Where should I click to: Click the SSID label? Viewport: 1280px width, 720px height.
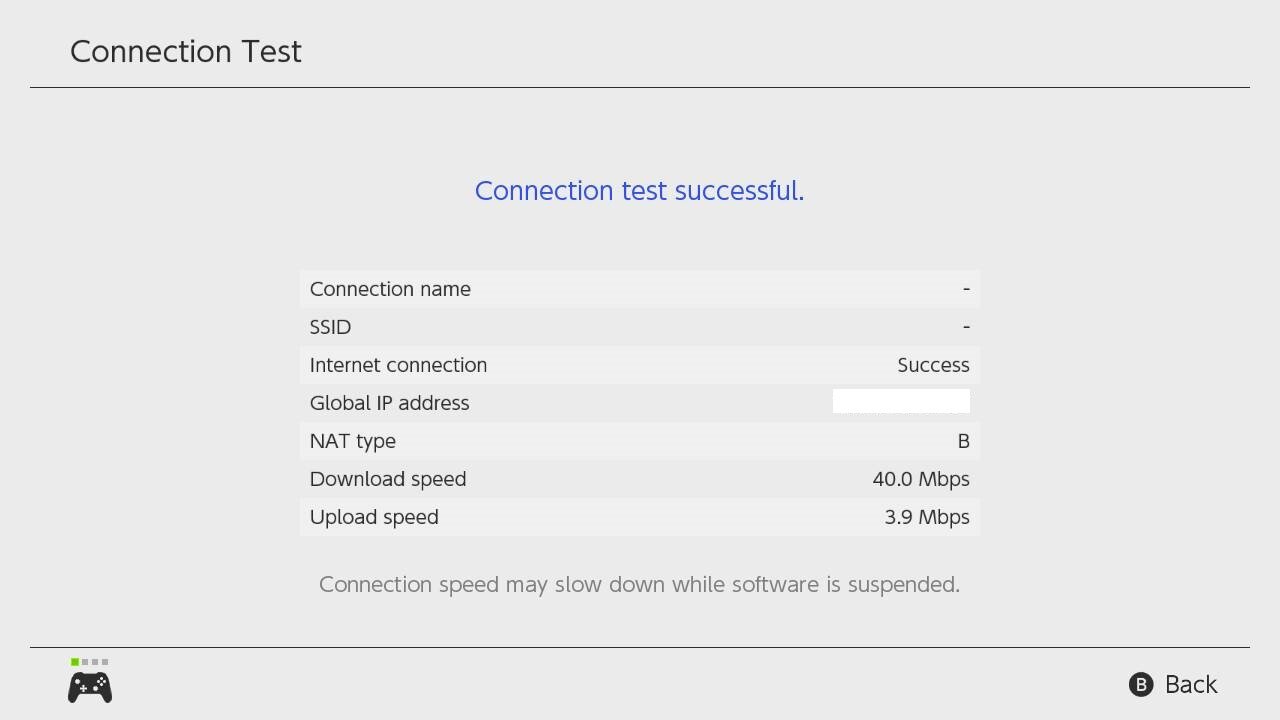click(x=330, y=327)
